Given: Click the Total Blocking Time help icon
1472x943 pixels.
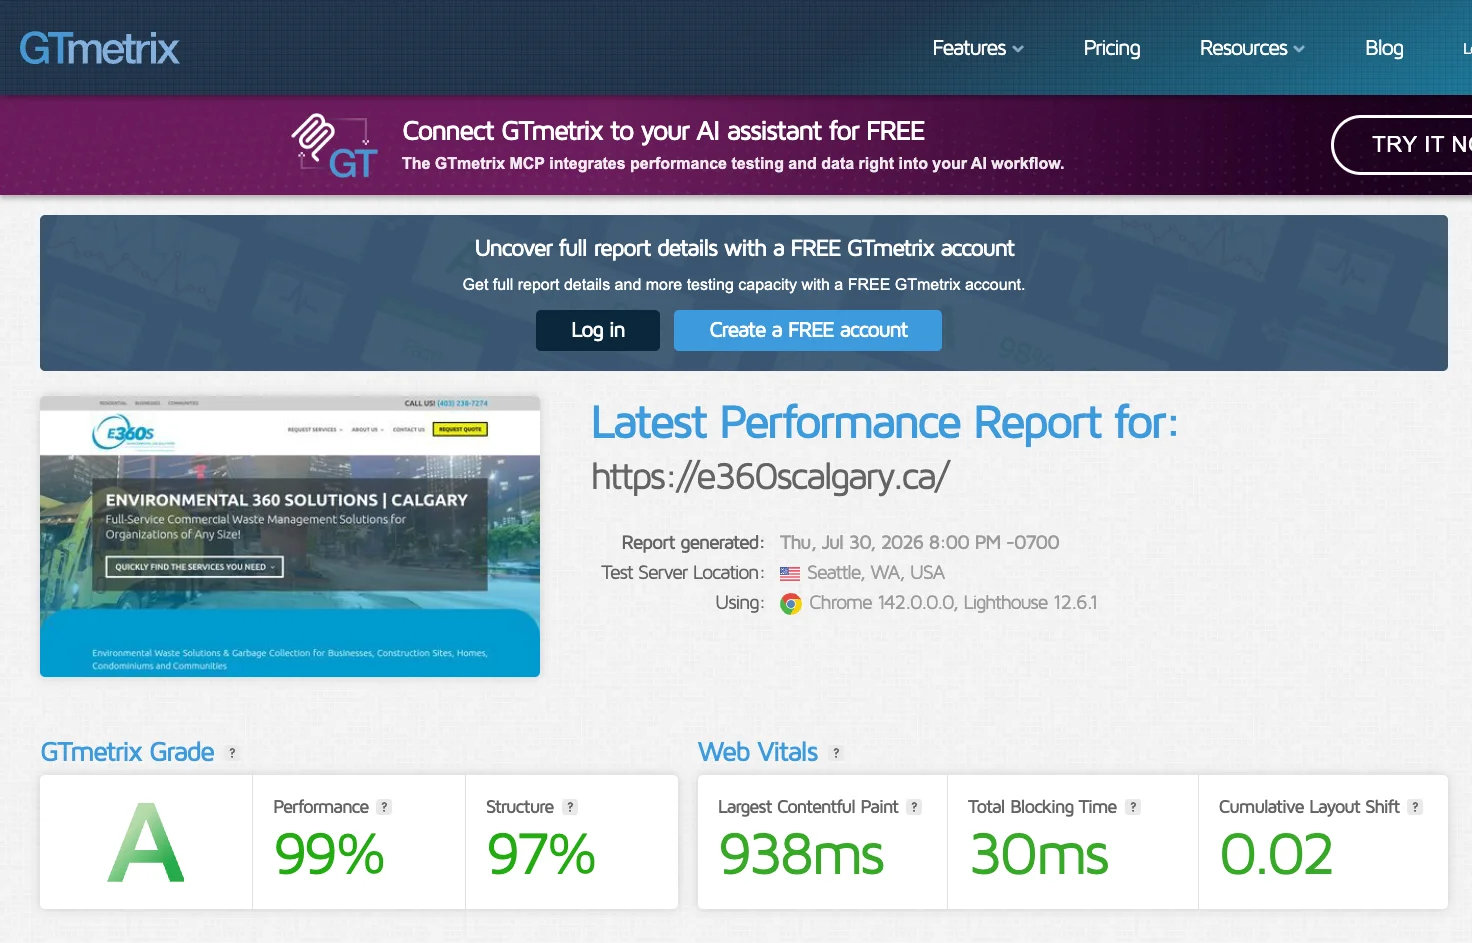Looking at the screenshot, I should (x=1133, y=807).
